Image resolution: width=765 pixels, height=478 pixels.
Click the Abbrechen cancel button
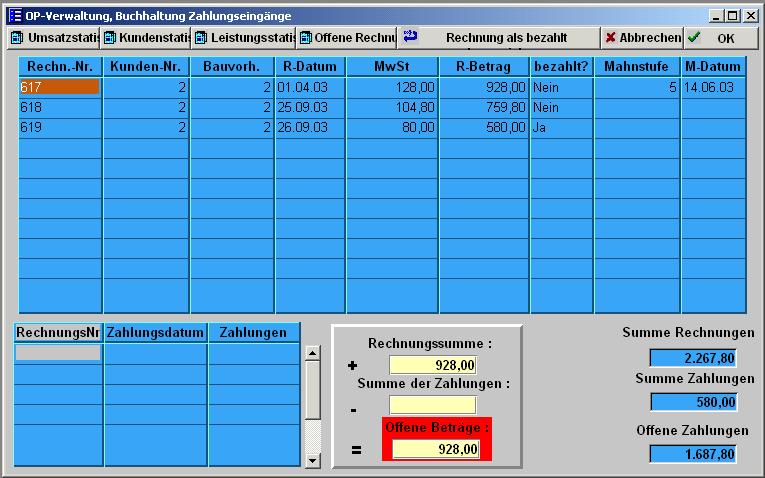pos(642,38)
